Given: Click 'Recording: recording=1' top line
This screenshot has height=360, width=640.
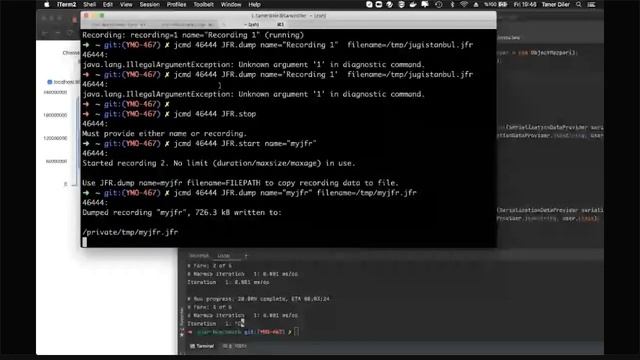Looking at the screenshot, I should click(193, 35).
